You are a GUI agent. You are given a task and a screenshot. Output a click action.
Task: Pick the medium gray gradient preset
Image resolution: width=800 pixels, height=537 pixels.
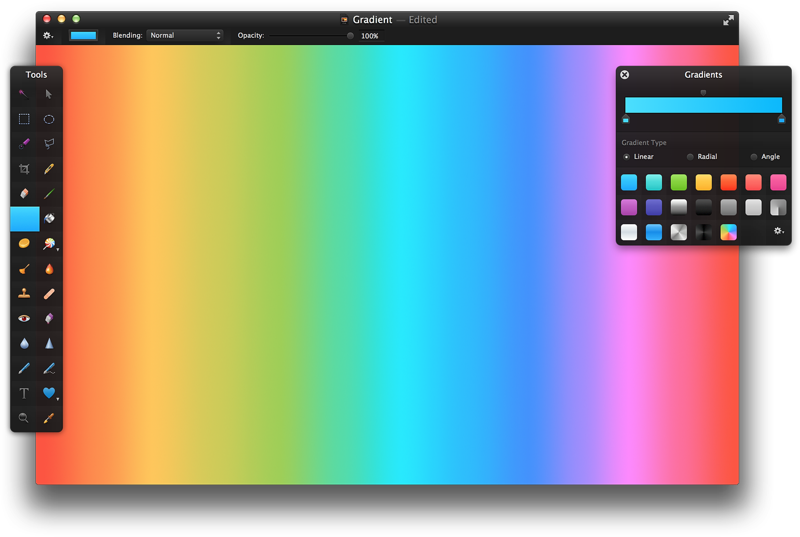[729, 207]
